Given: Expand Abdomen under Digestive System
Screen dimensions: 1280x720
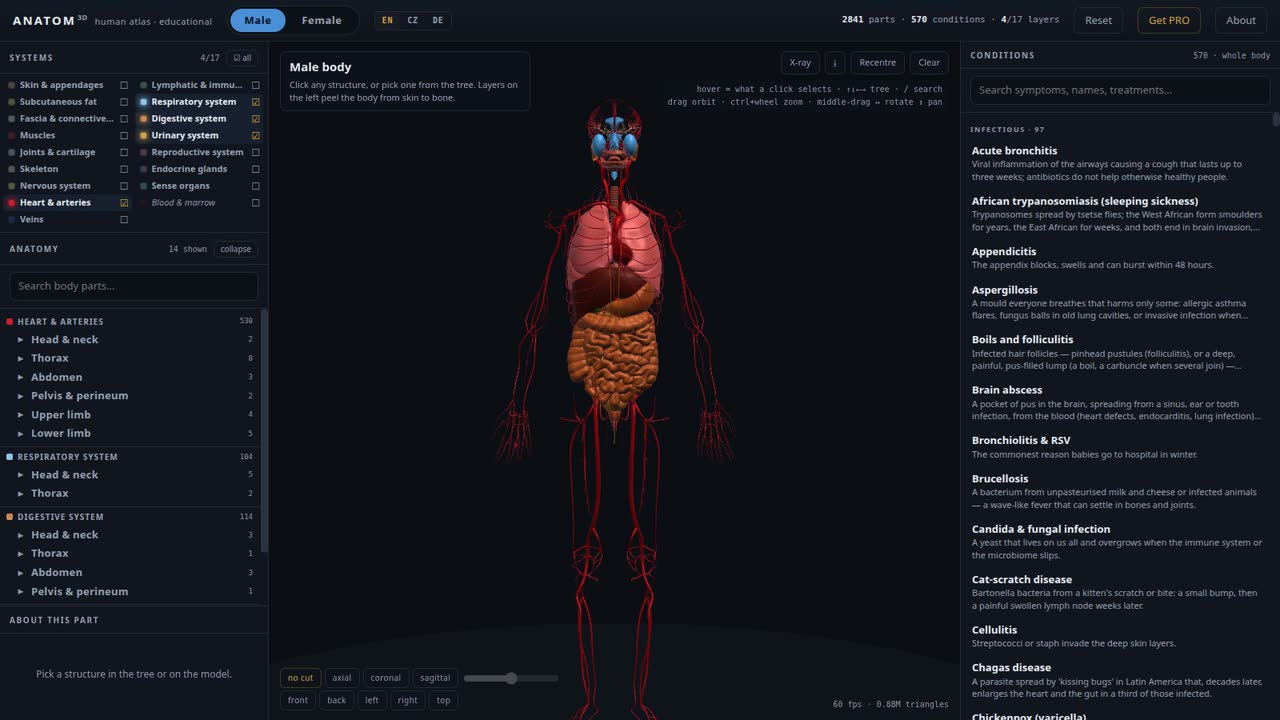Looking at the screenshot, I should [x=21, y=573].
